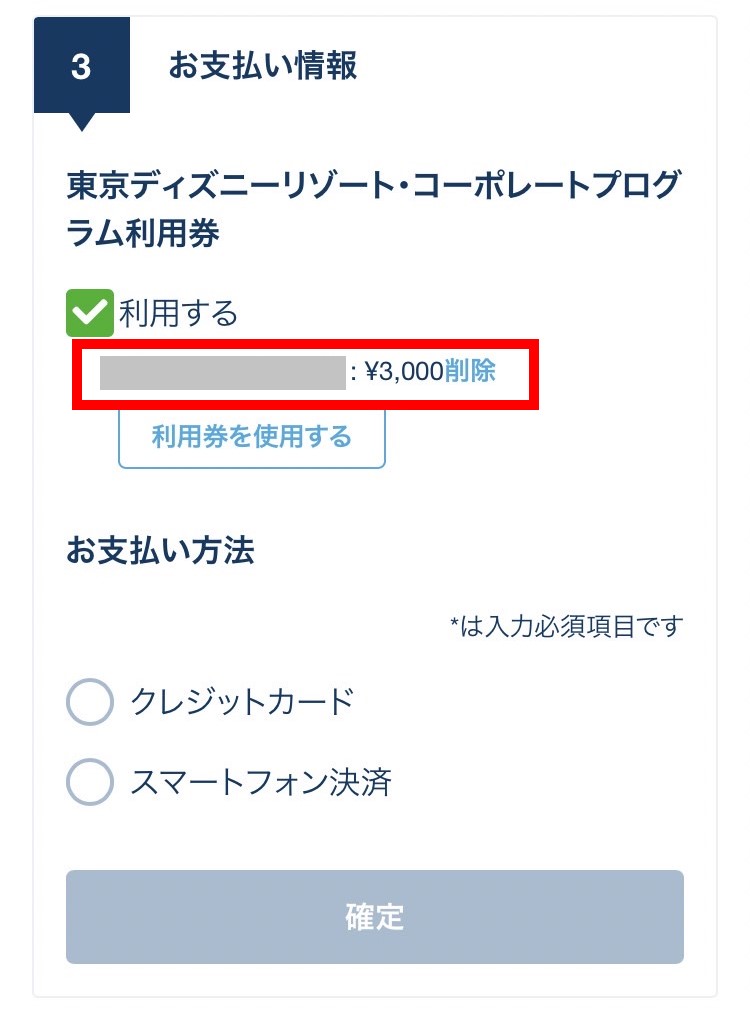Select the スマートフォン決済 radio circle
Viewport: 750px width, 1010px height.
tap(89, 782)
